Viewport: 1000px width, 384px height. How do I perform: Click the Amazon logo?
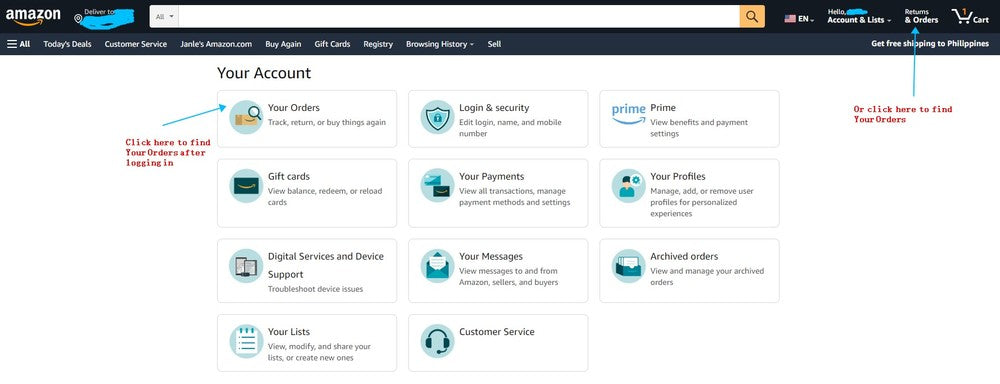(33, 17)
